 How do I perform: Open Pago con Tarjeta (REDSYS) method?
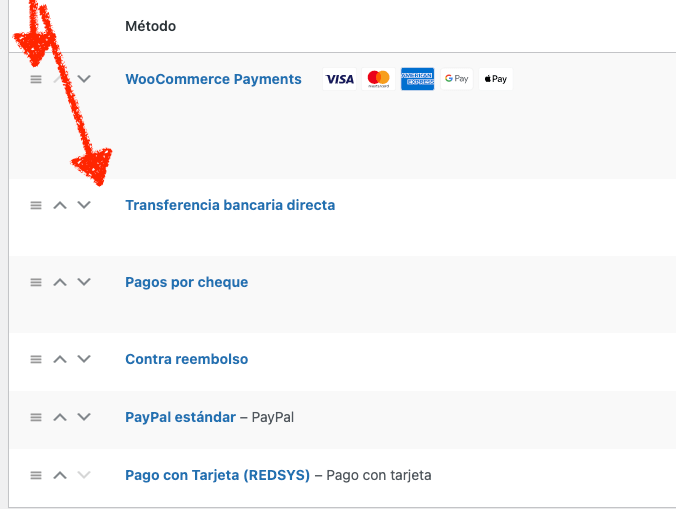pos(217,475)
